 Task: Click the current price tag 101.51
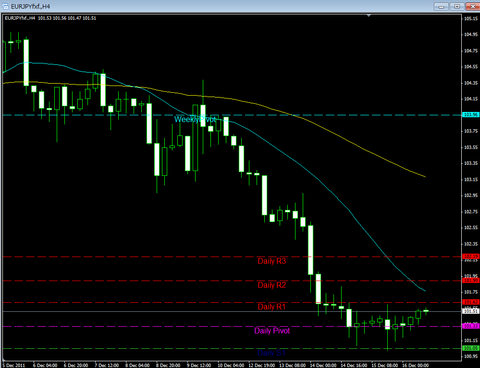(x=471, y=311)
